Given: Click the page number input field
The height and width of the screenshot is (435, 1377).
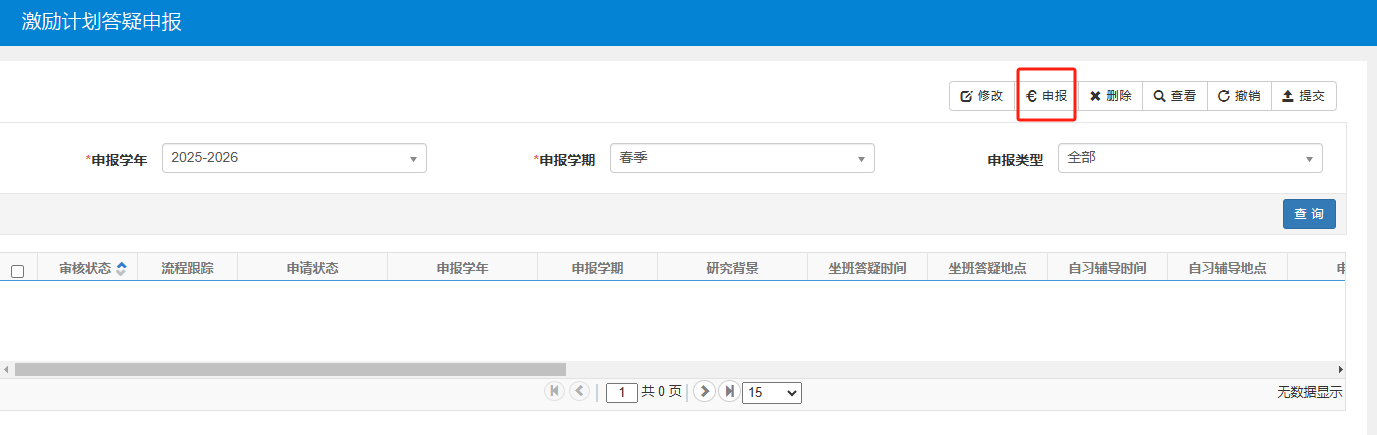Looking at the screenshot, I should tap(622, 393).
